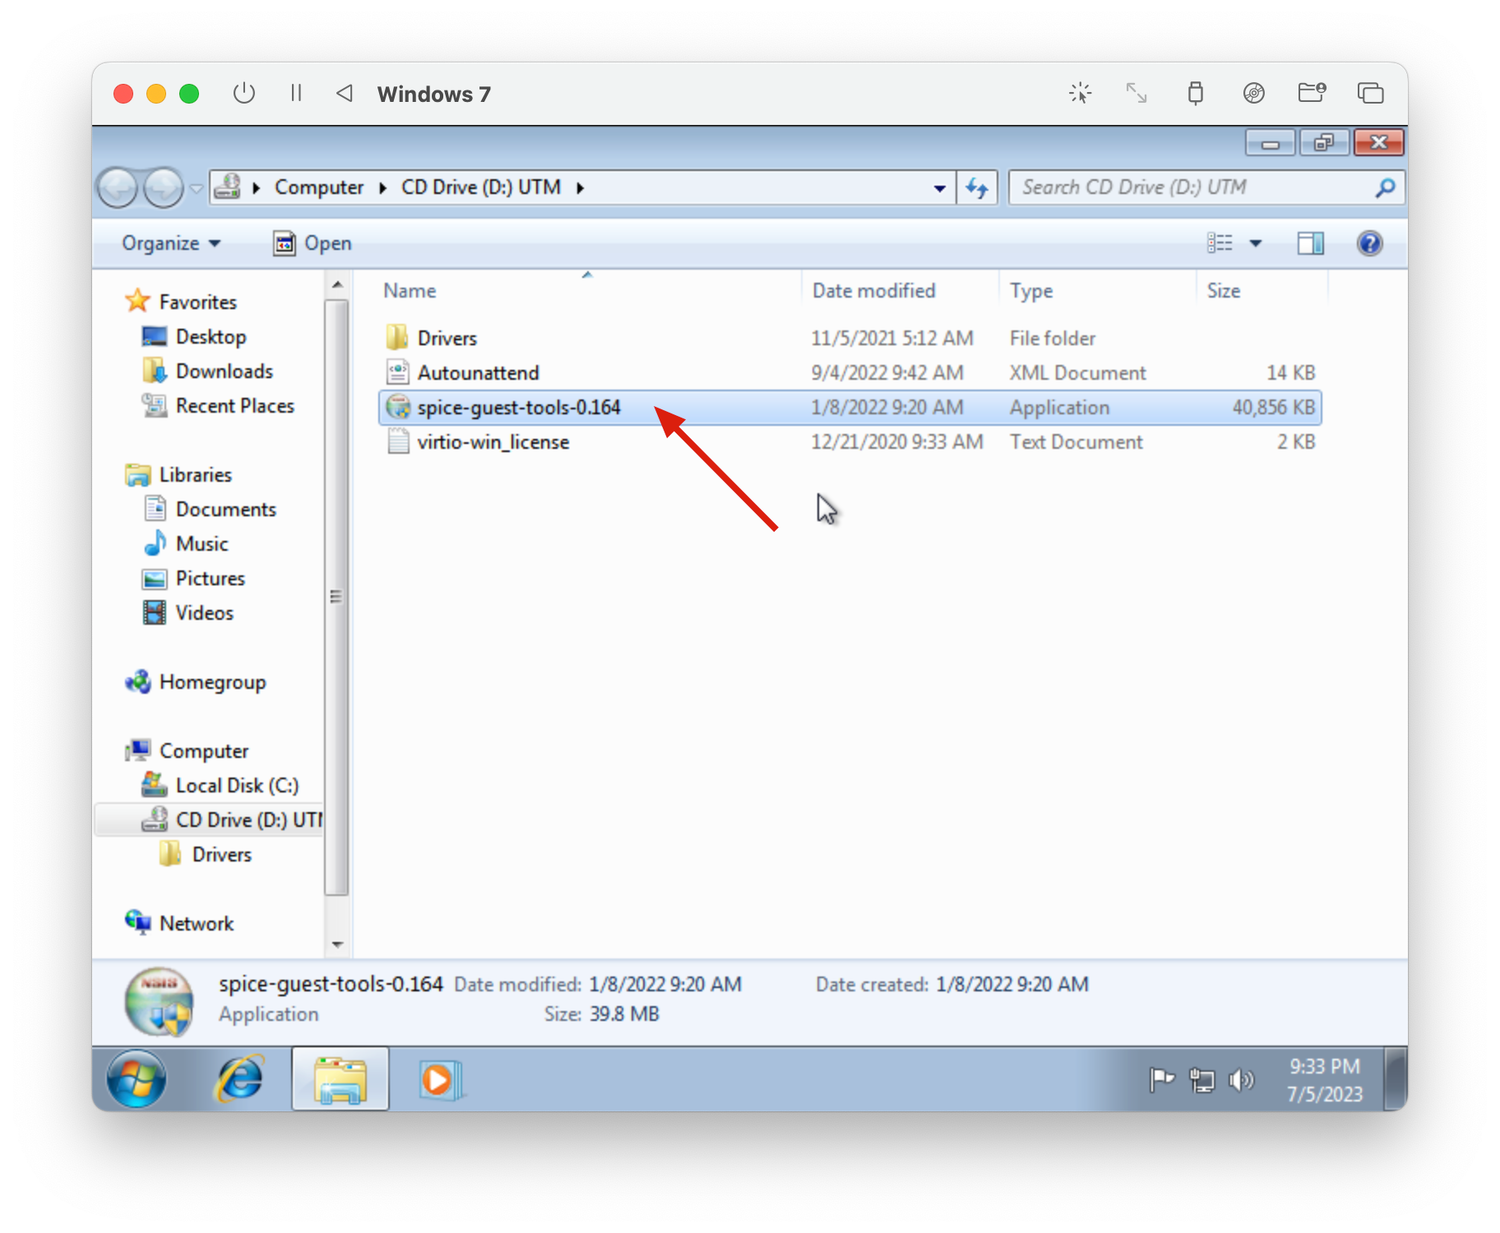Screen dimensions: 1500x1233
Task: Click the Explorer Back button
Action: (x=119, y=187)
